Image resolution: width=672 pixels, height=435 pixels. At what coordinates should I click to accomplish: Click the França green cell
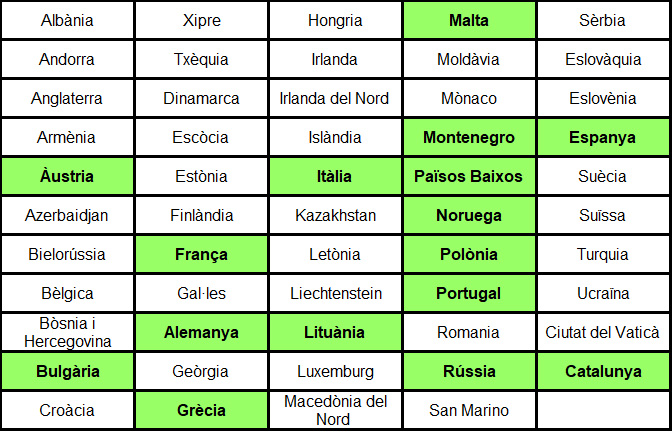[201, 254]
